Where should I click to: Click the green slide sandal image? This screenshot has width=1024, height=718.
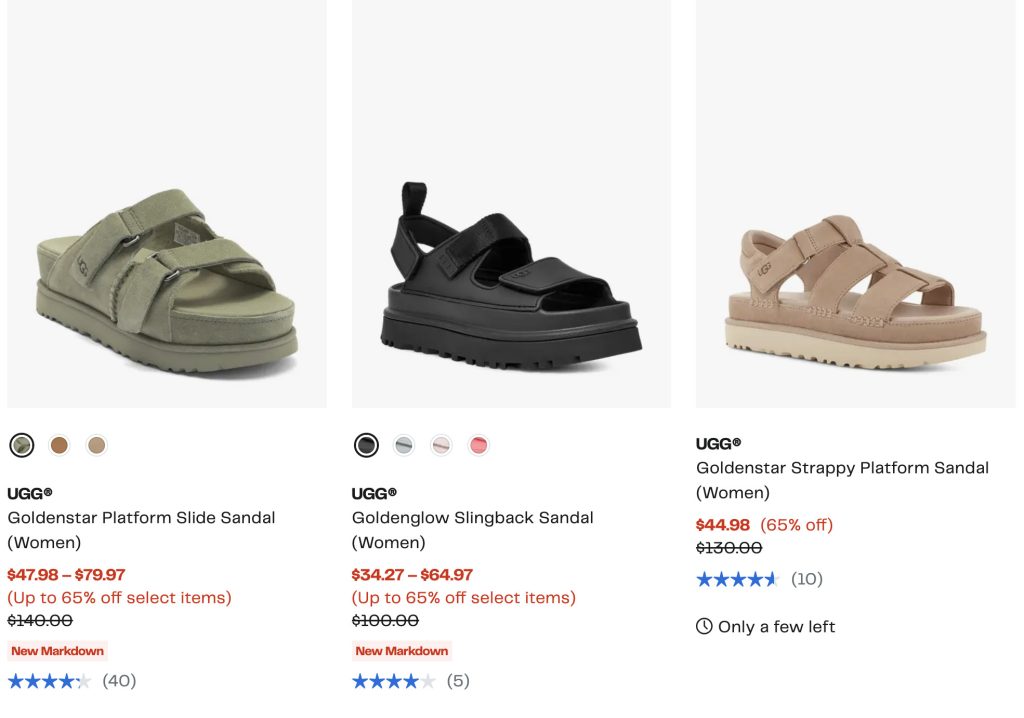[167, 280]
